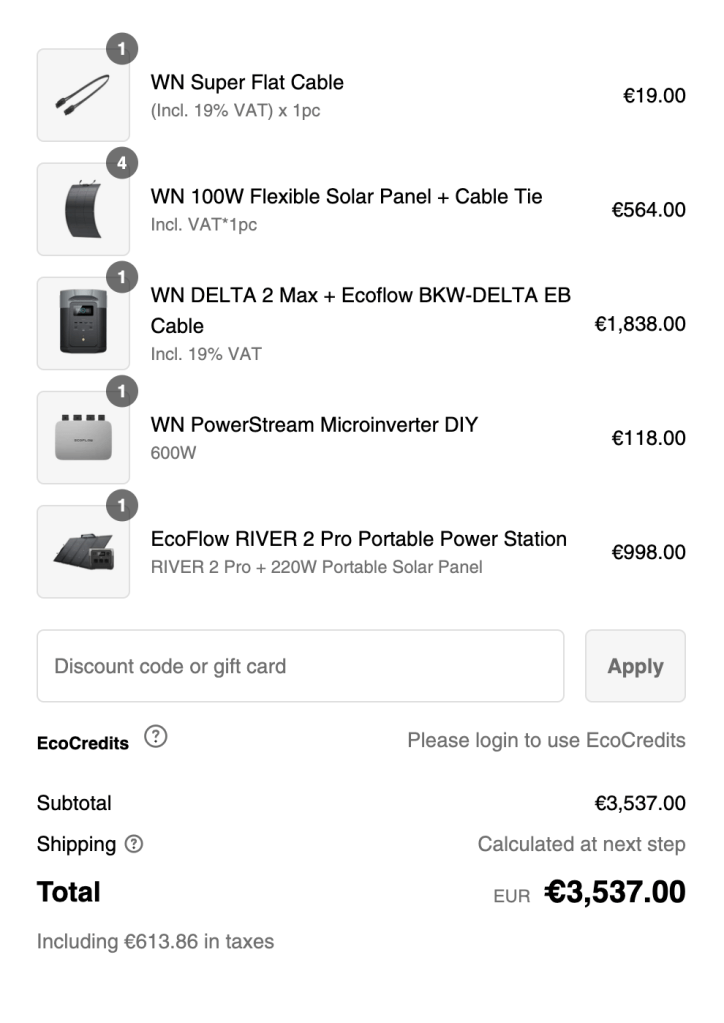
Task: Click the RIVER 2 Pro product thumbnail
Action: [83, 551]
